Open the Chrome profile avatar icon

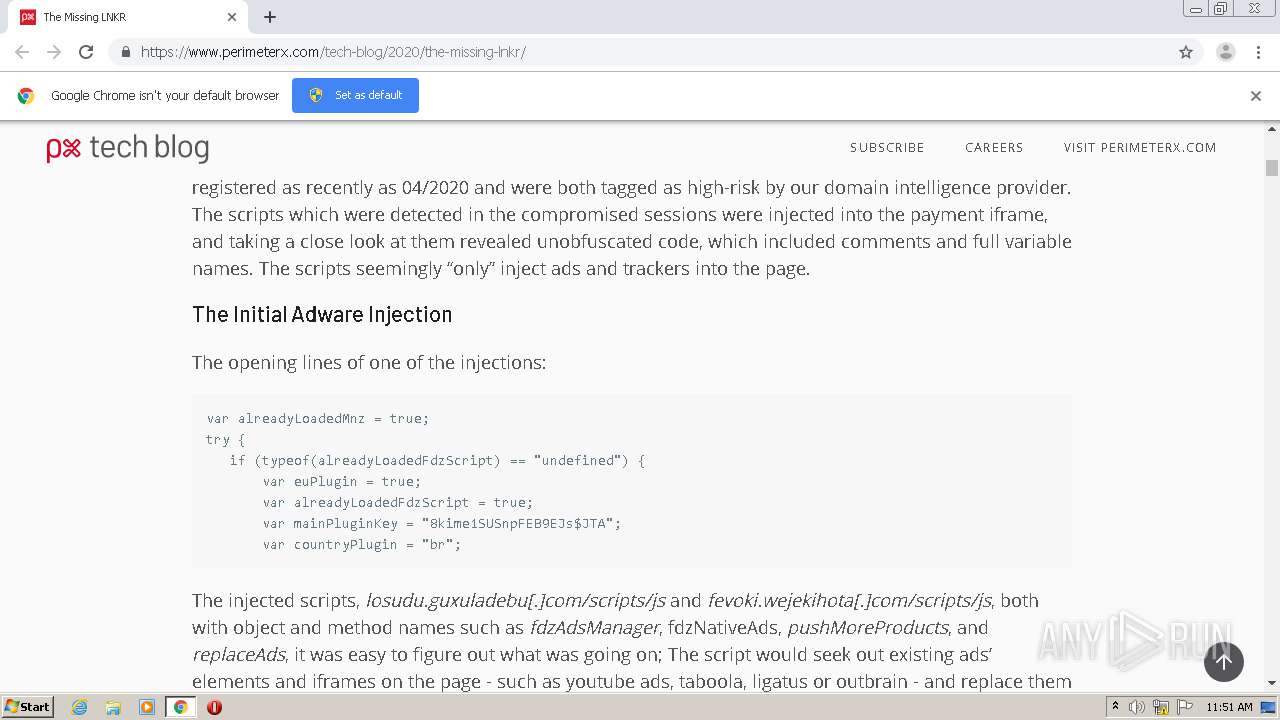(x=1225, y=52)
